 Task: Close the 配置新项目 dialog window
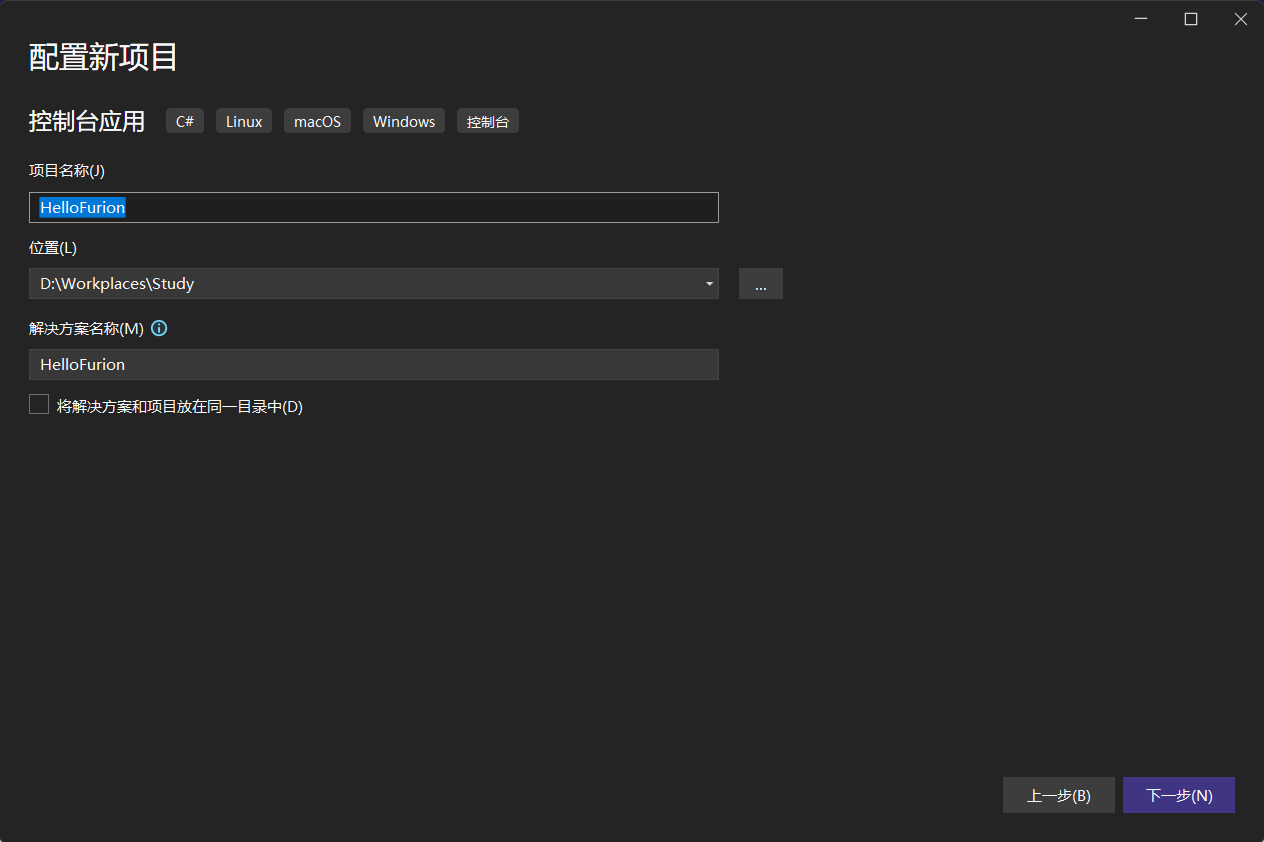coord(1240,19)
